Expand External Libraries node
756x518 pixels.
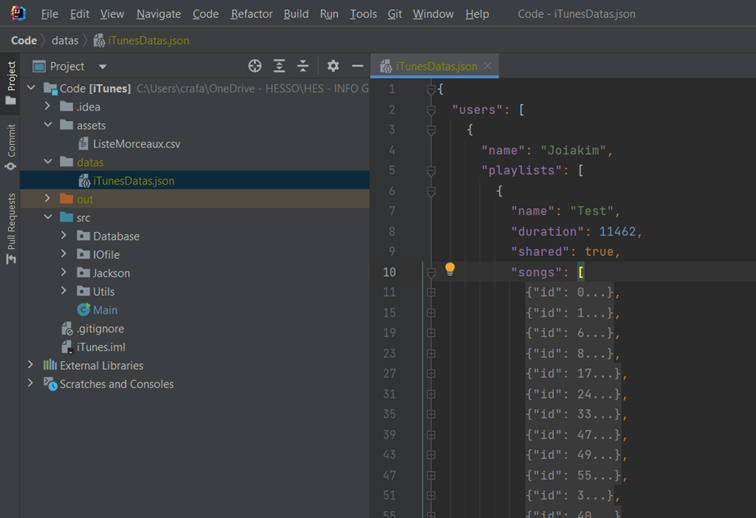pos(31,365)
